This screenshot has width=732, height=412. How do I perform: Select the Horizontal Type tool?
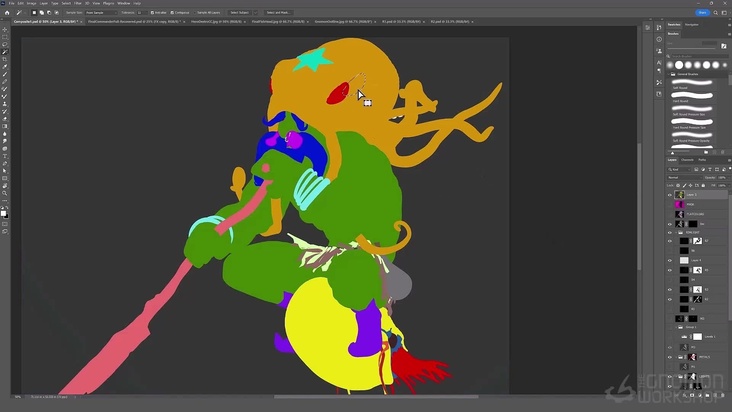coord(5,156)
